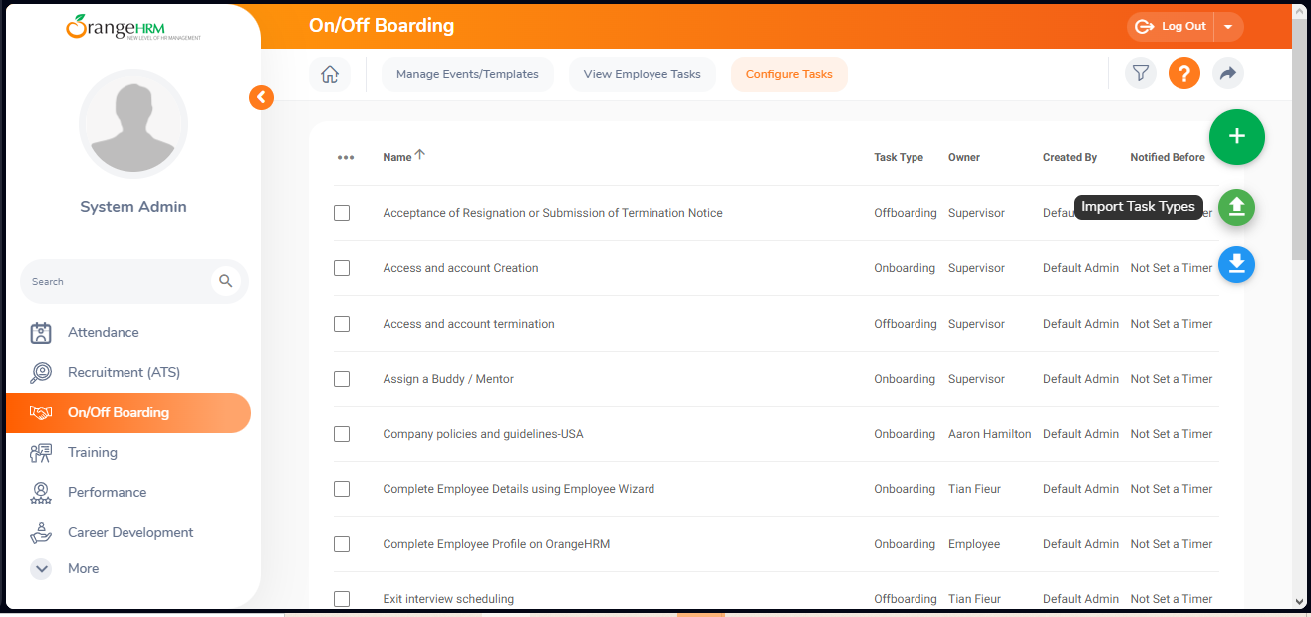Screen dimensions: 1311x617
Task: Open the Career Development menu item
Action: point(131,533)
